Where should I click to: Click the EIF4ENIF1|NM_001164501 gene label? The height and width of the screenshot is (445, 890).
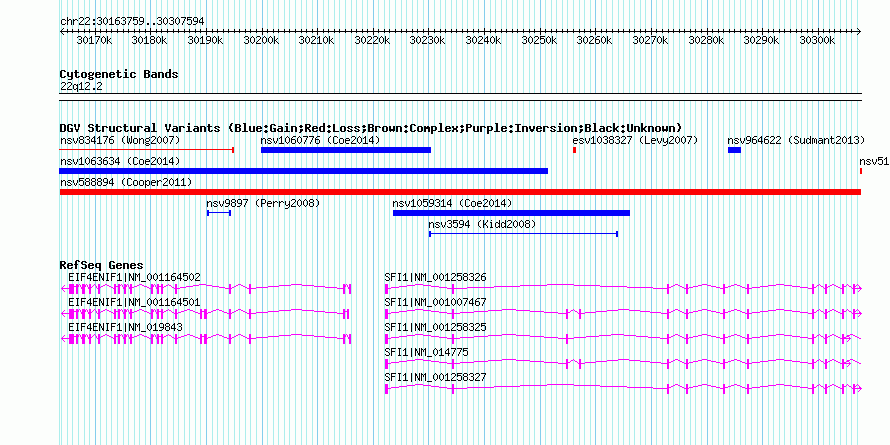pyautogui.click(x=134, y=302)
